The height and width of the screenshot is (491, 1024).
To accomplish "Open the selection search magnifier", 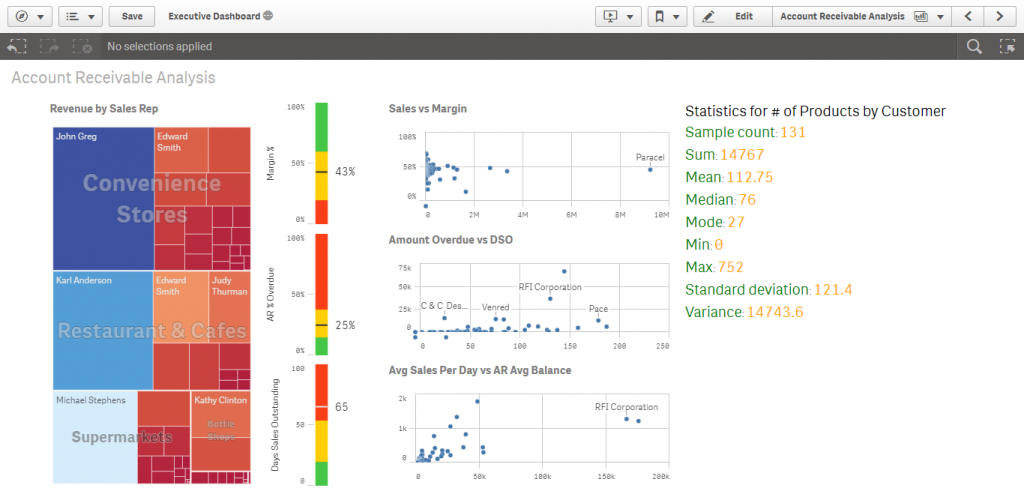I will (x=975, y=46).
